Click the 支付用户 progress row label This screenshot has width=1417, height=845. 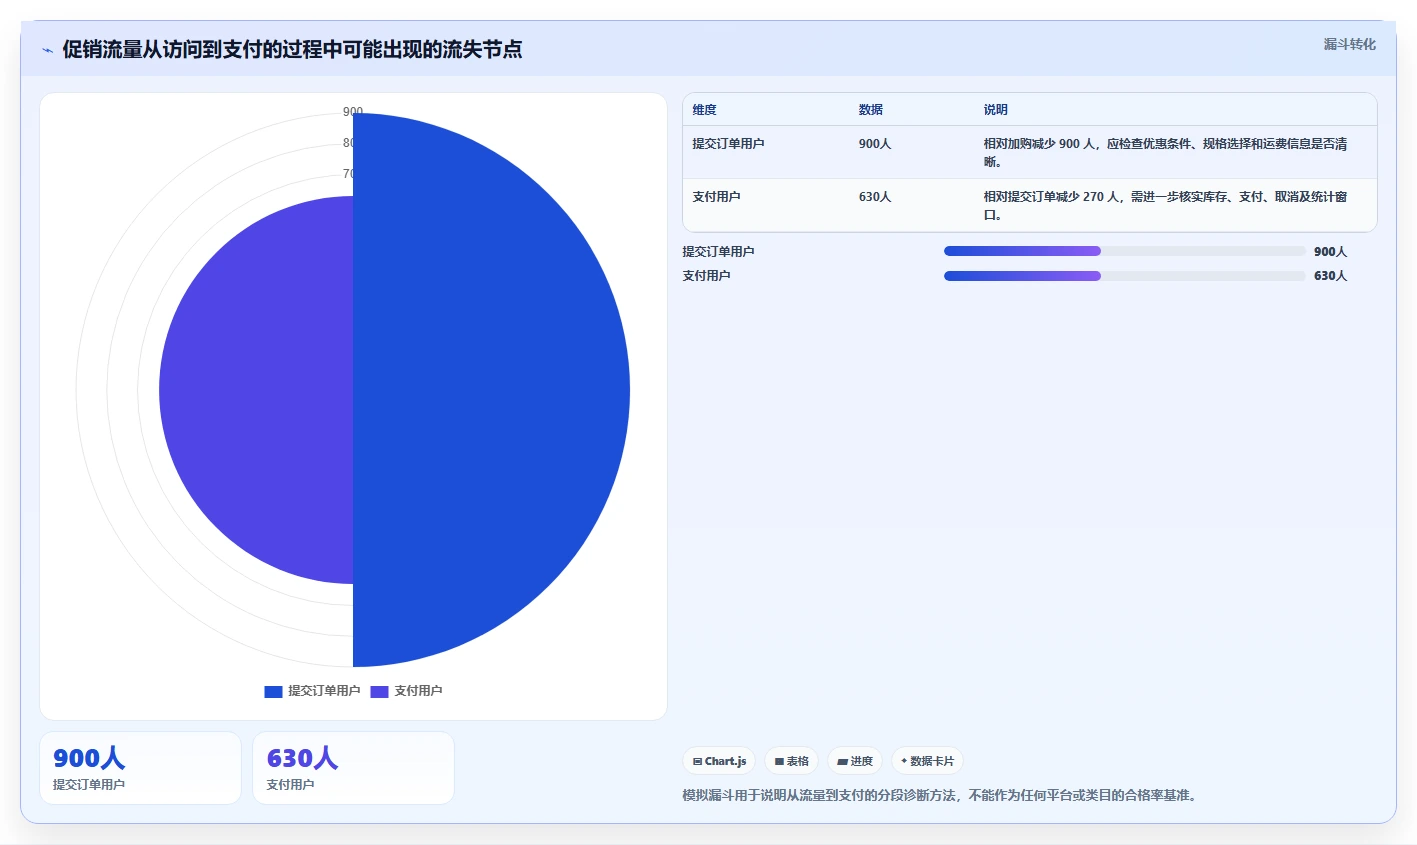706,276
